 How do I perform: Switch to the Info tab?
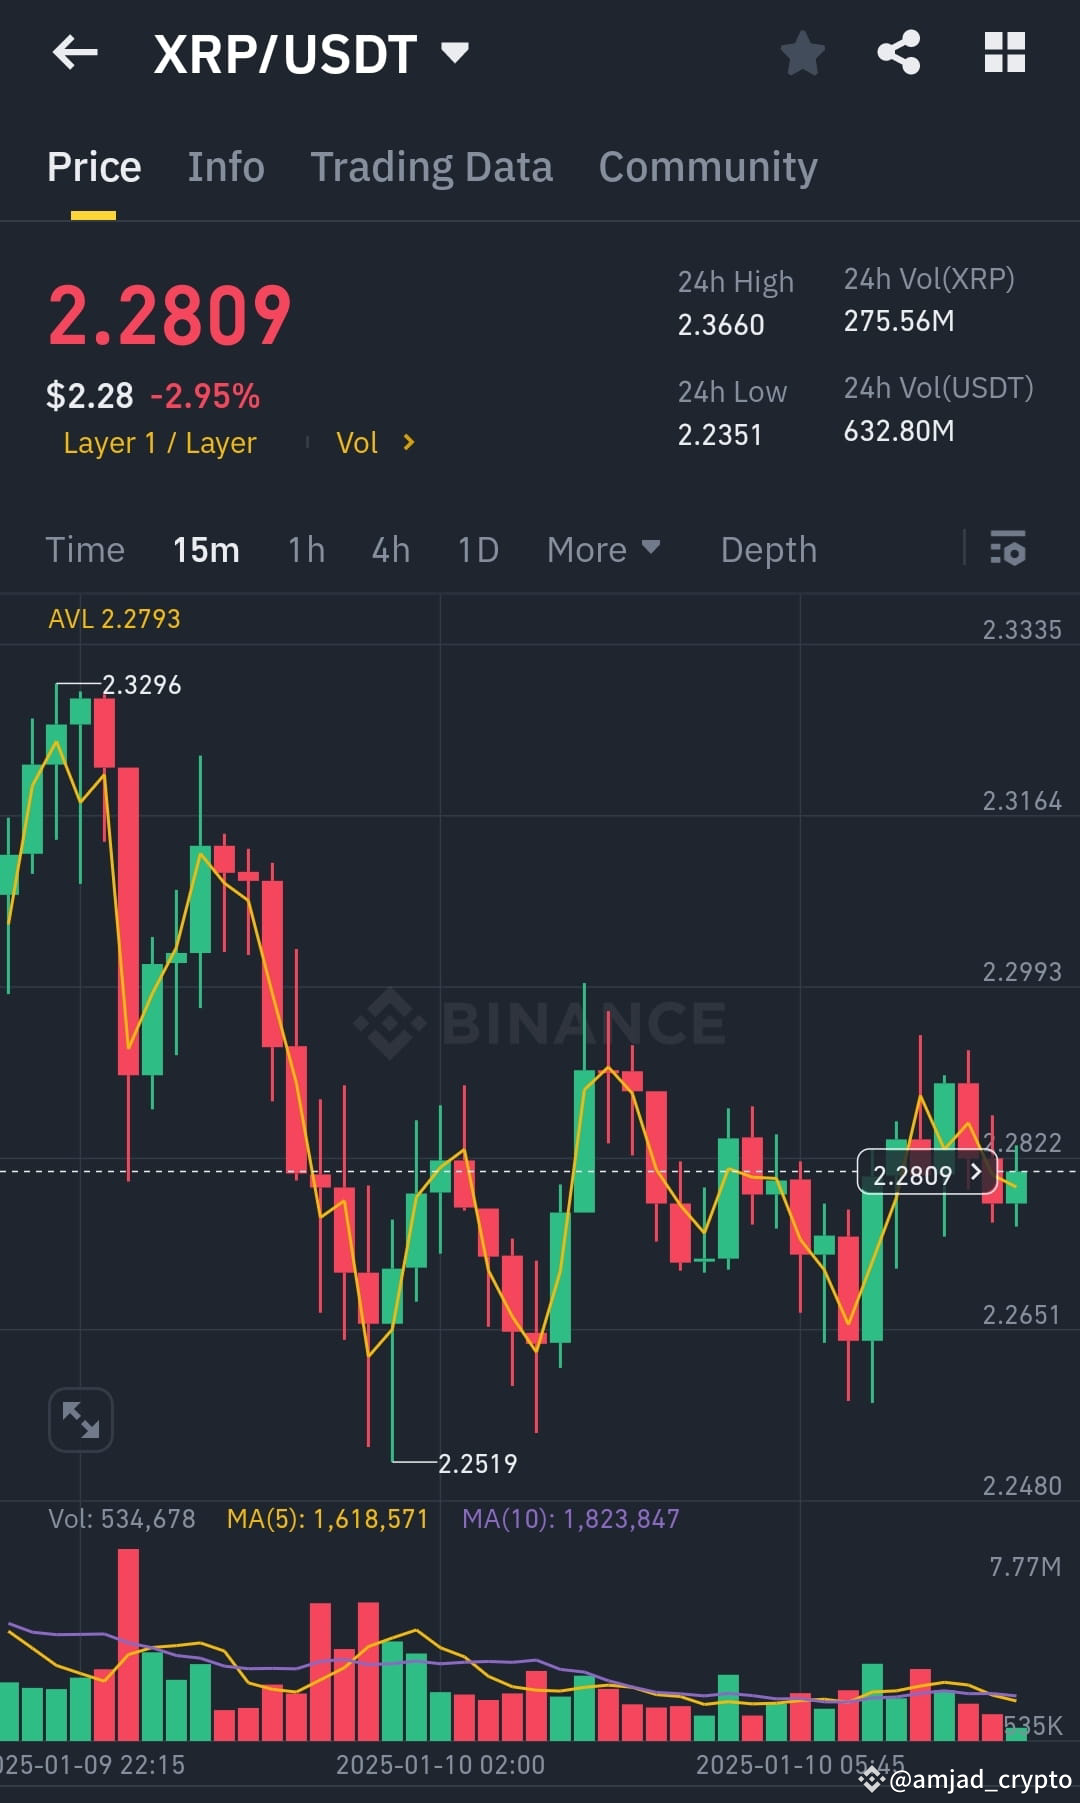[x=226, y=167]
